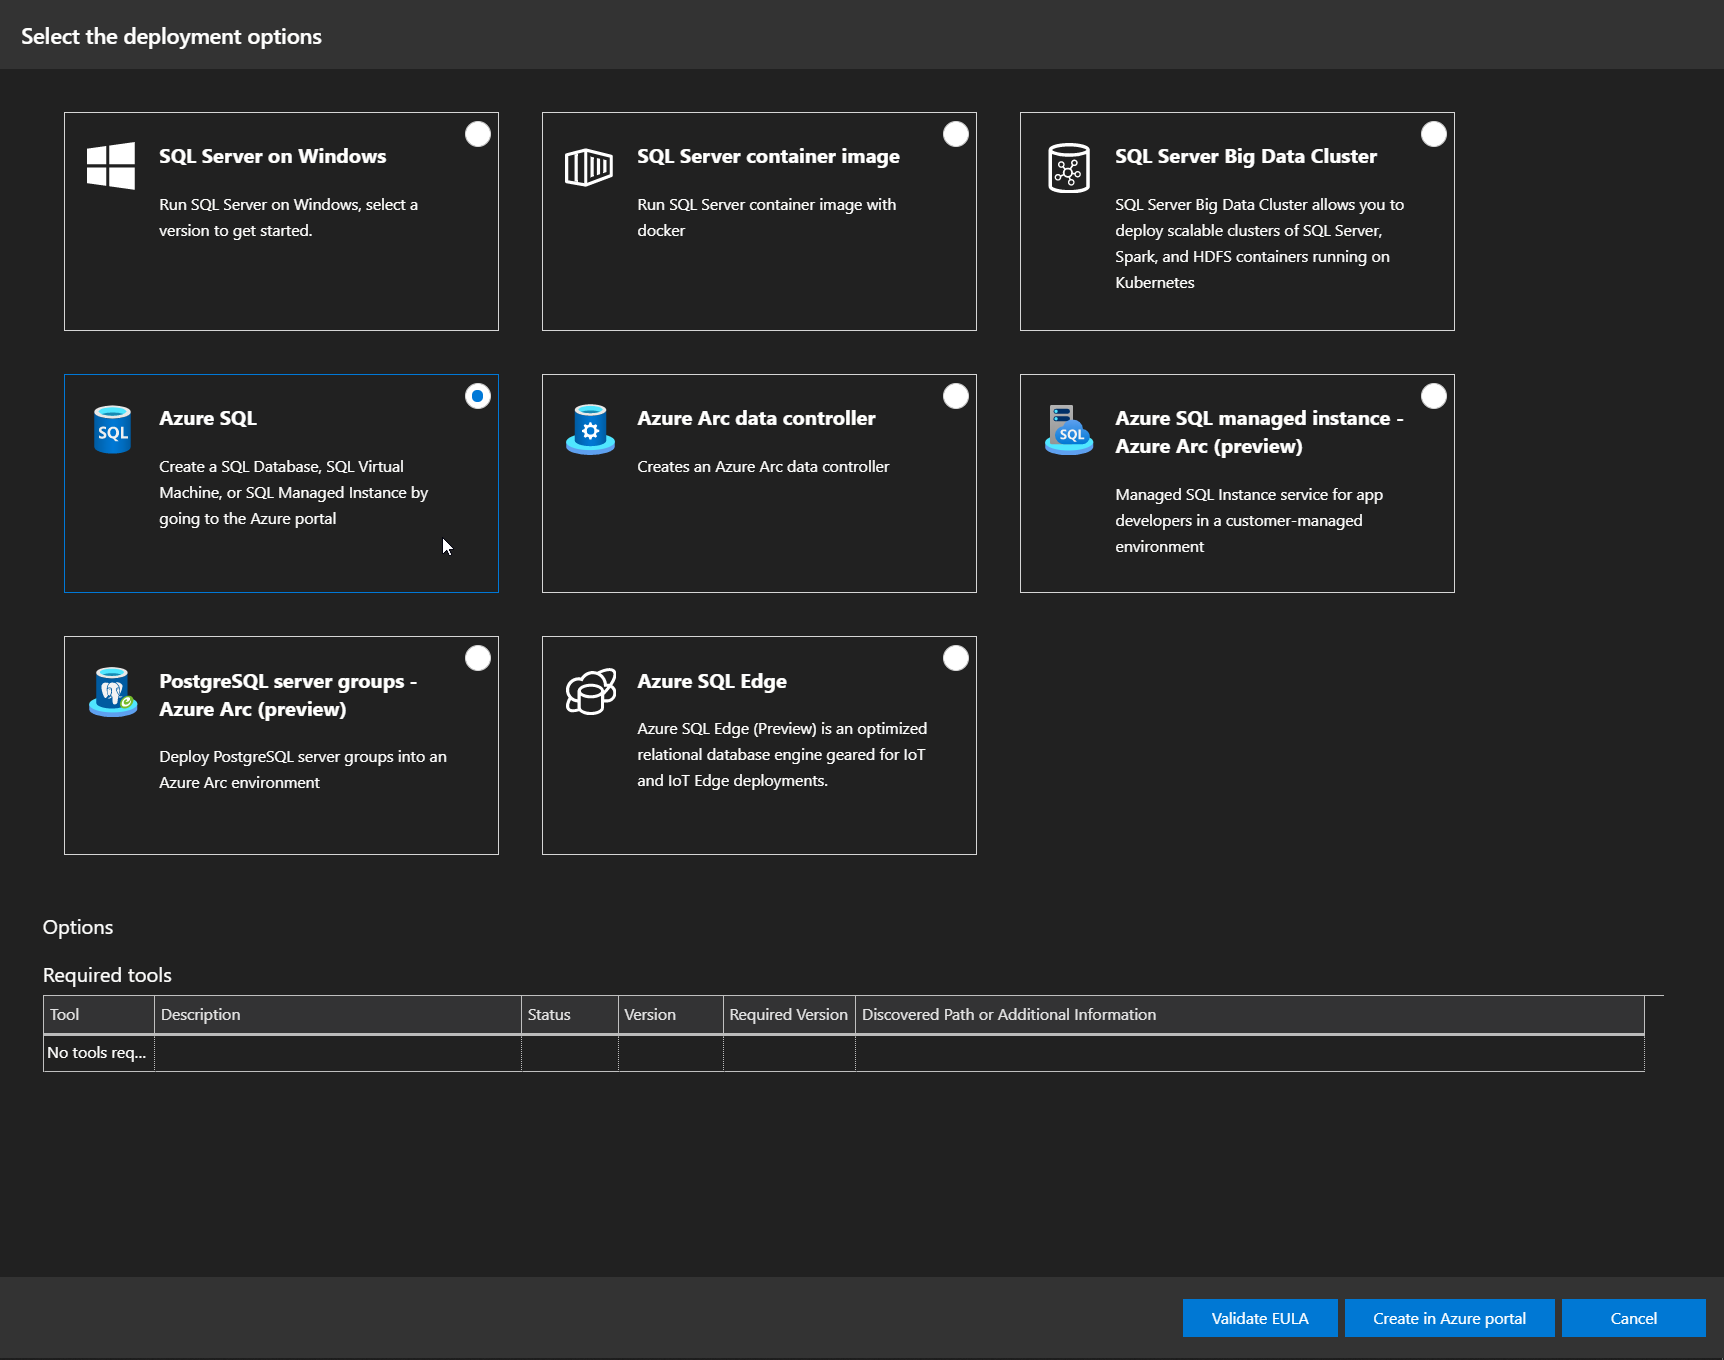Select the PostgreSQL server groups option
1724x1360 pixels.
pyautogui.click(x=477, y=657)
